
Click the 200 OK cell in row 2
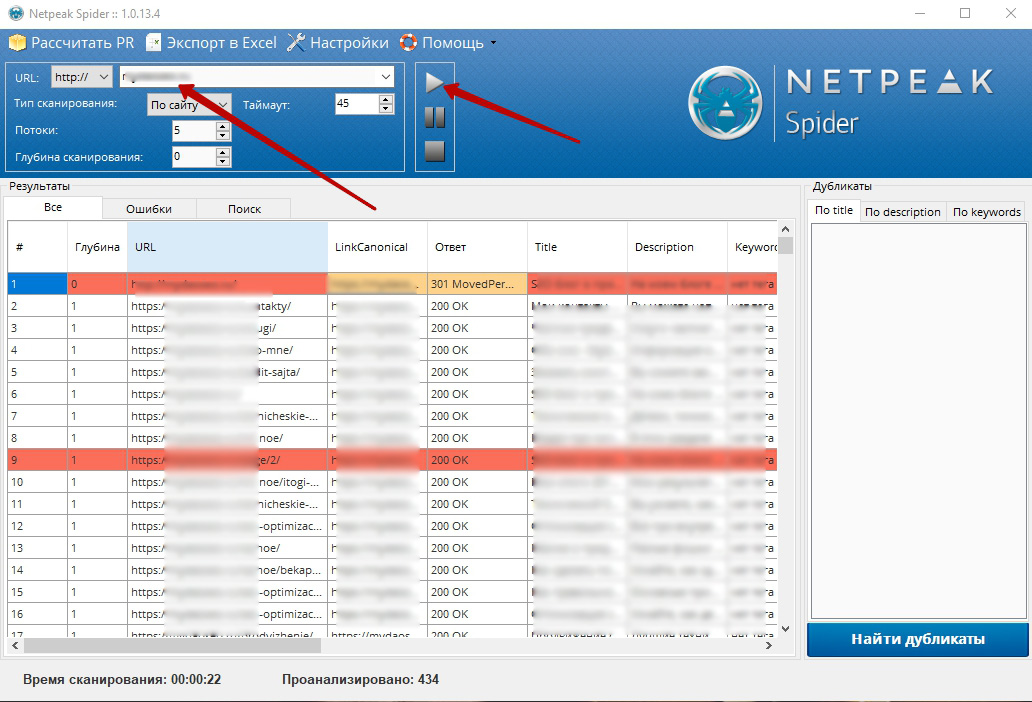(x=477, y=306)
